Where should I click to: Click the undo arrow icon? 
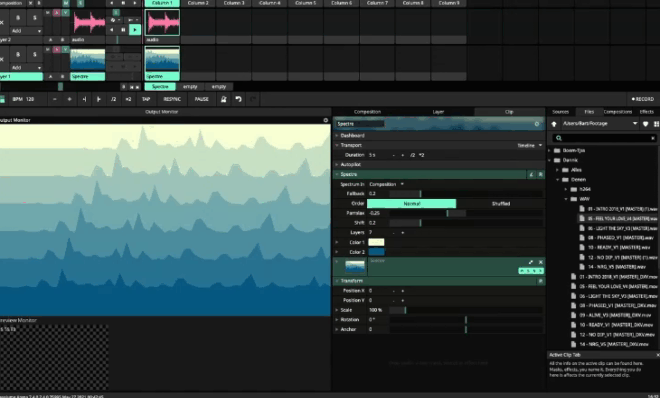tap(238, 99)
